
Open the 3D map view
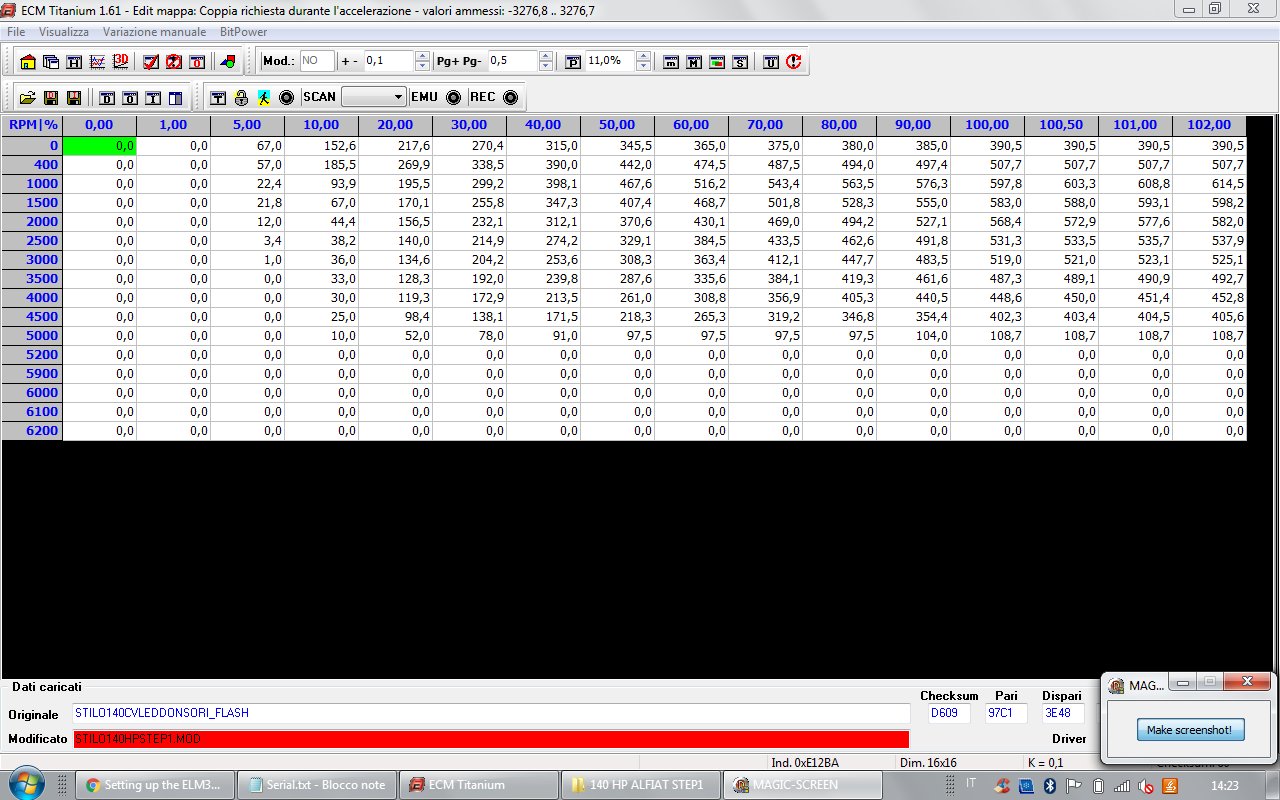pyautogui.click(x=121, y=62)
